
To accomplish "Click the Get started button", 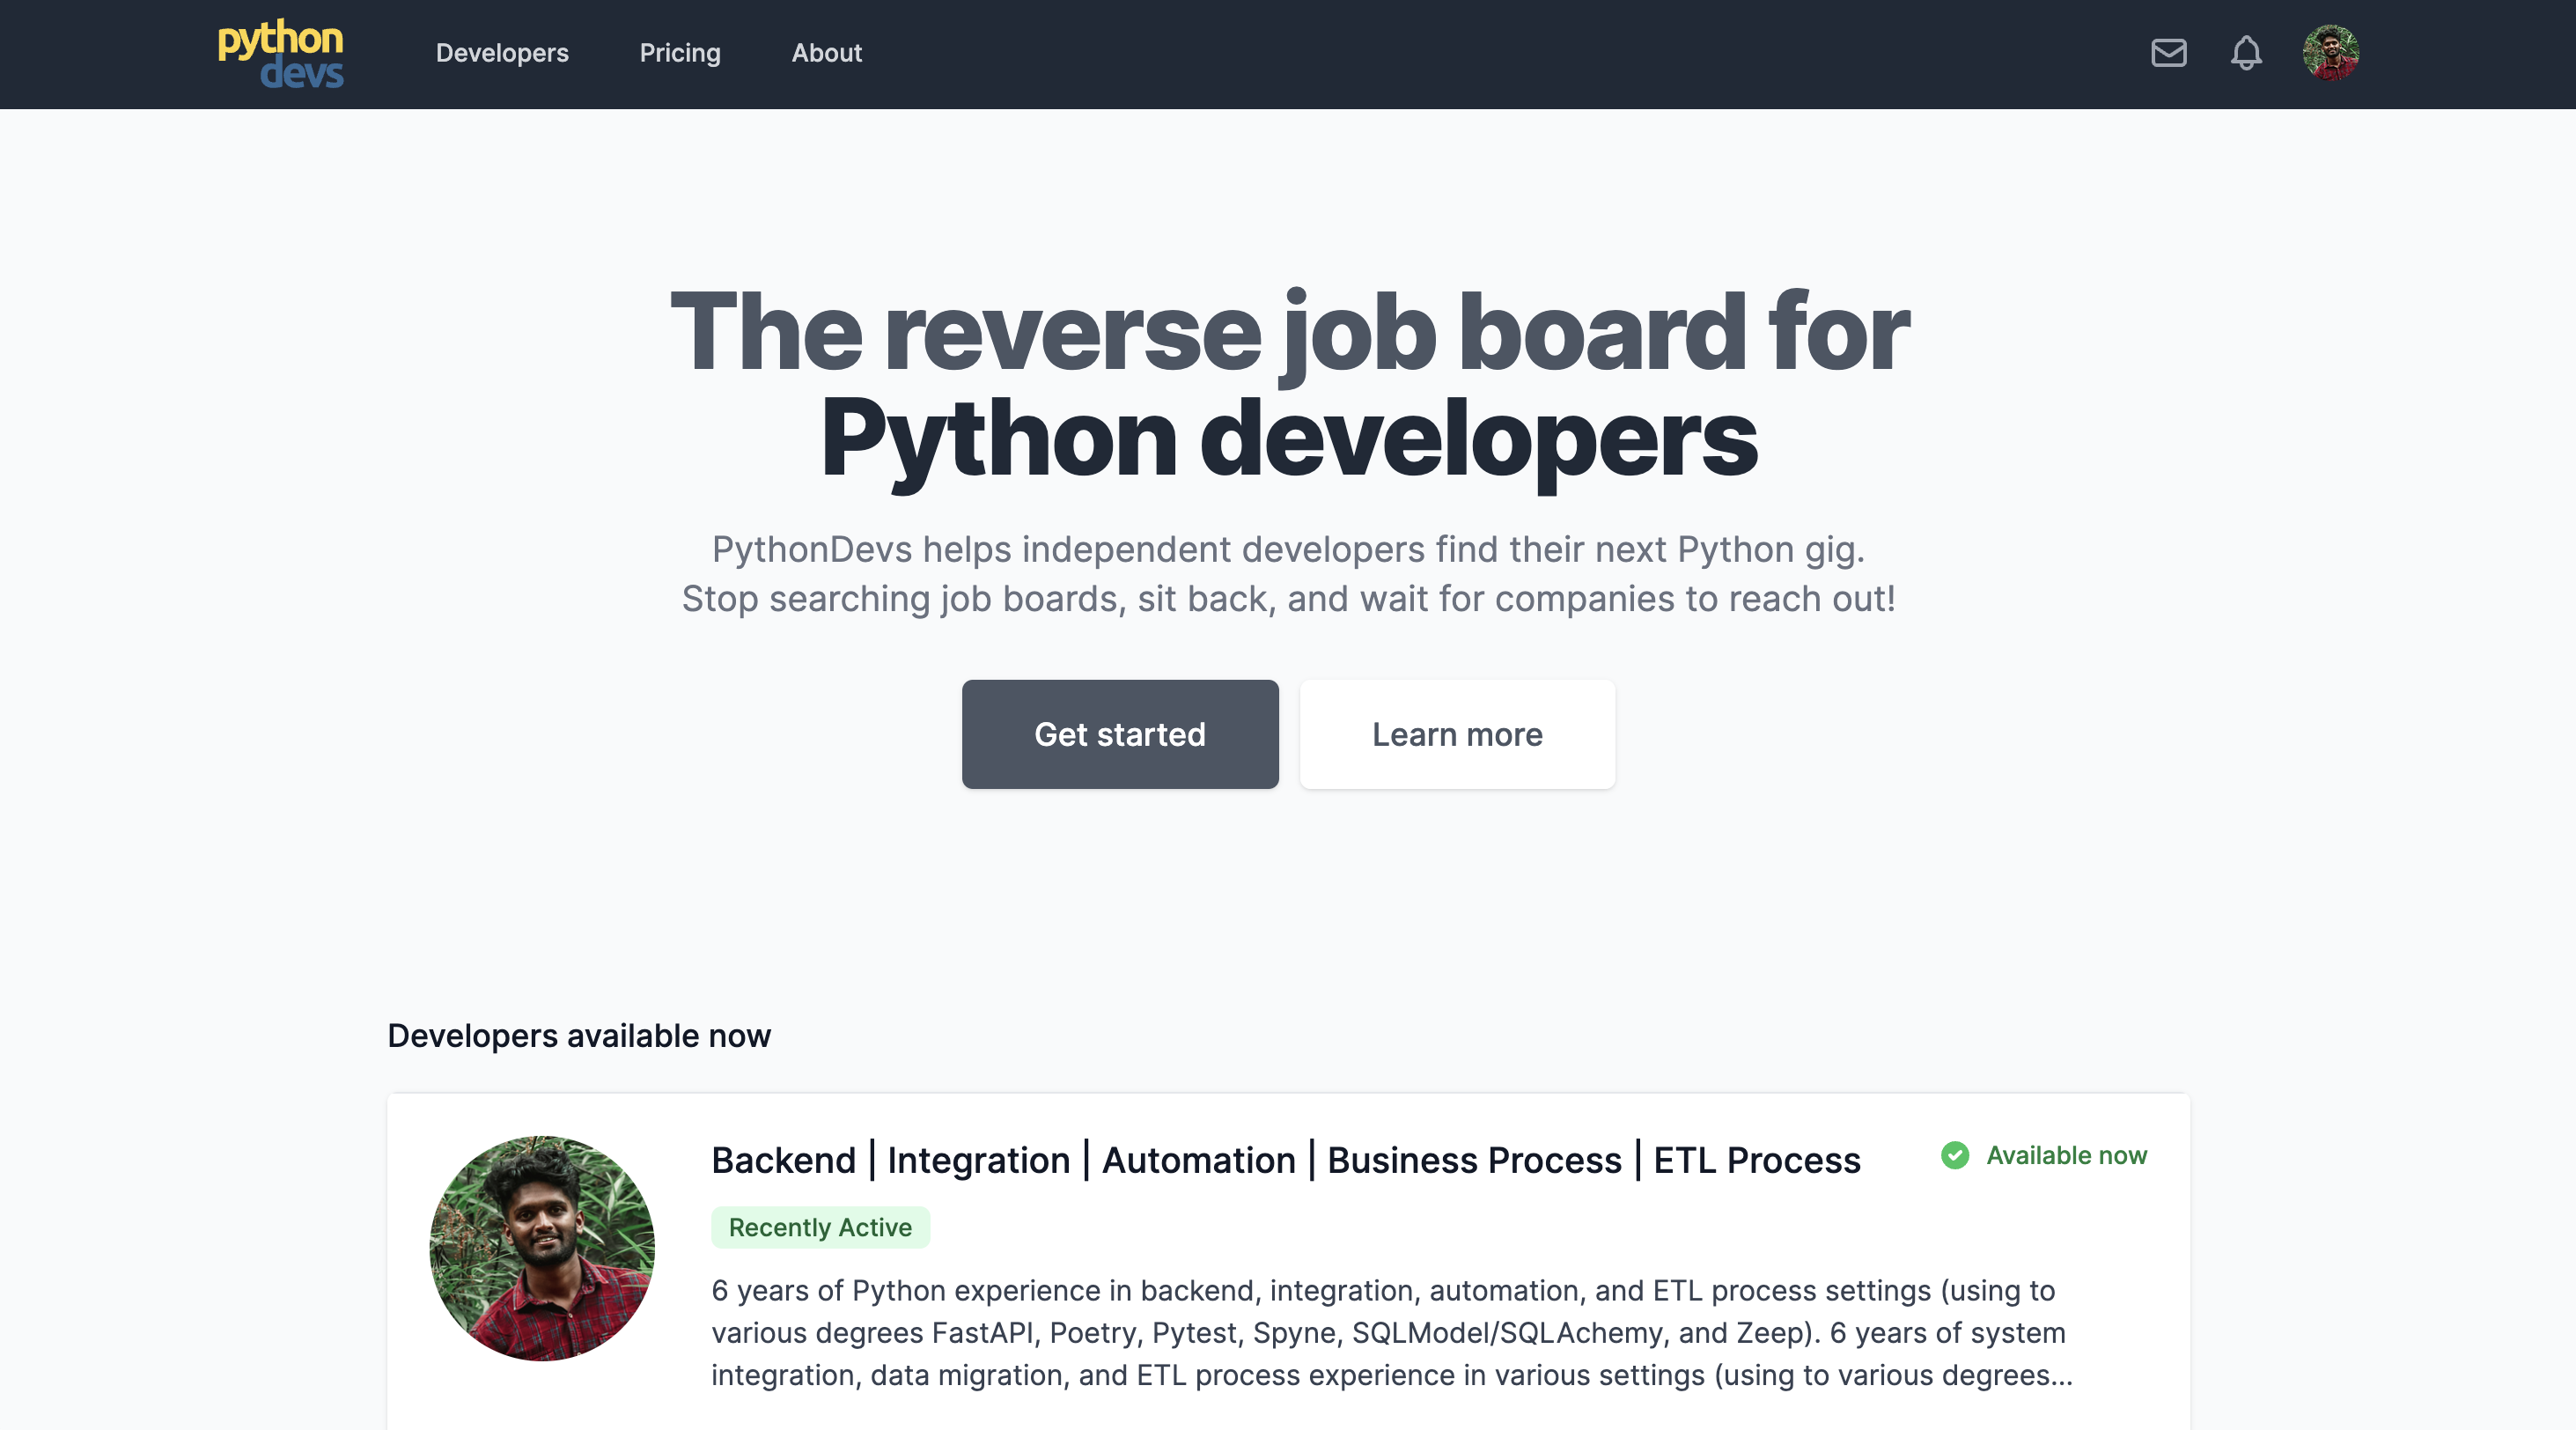I will click(1120, 734).
